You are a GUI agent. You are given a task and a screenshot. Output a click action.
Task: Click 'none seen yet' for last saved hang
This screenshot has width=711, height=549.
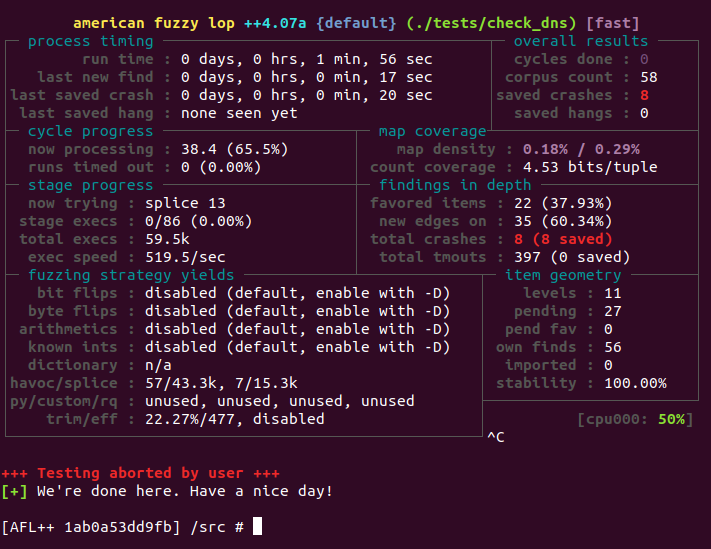click(239, 113)
